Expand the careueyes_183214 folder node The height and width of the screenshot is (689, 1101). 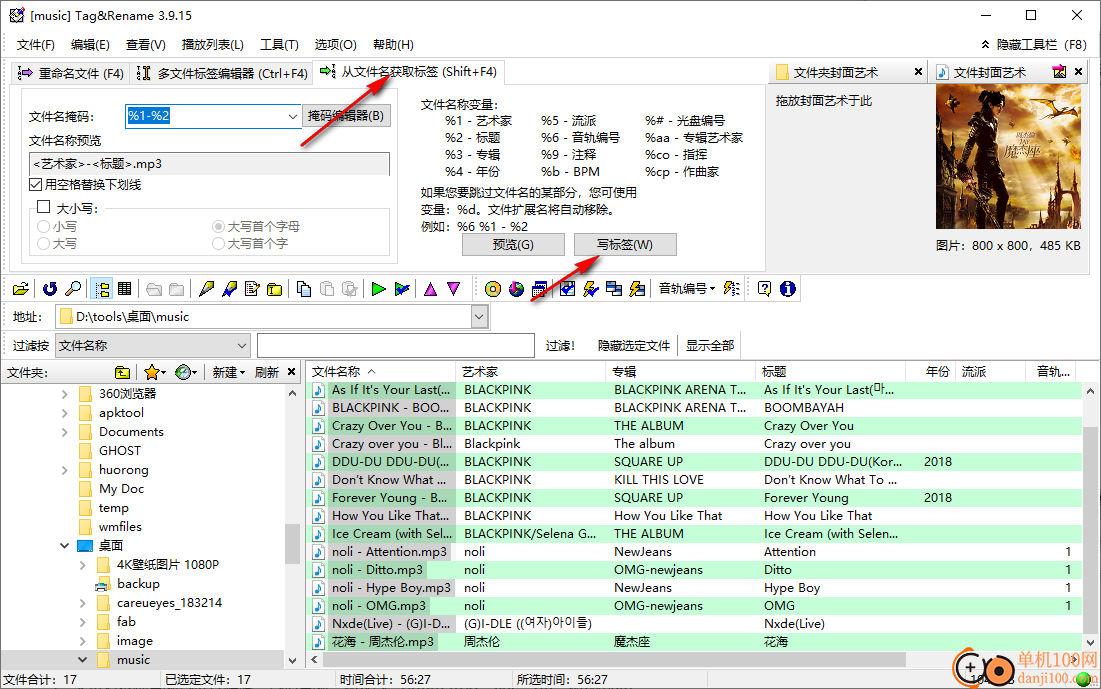point(83,603)
